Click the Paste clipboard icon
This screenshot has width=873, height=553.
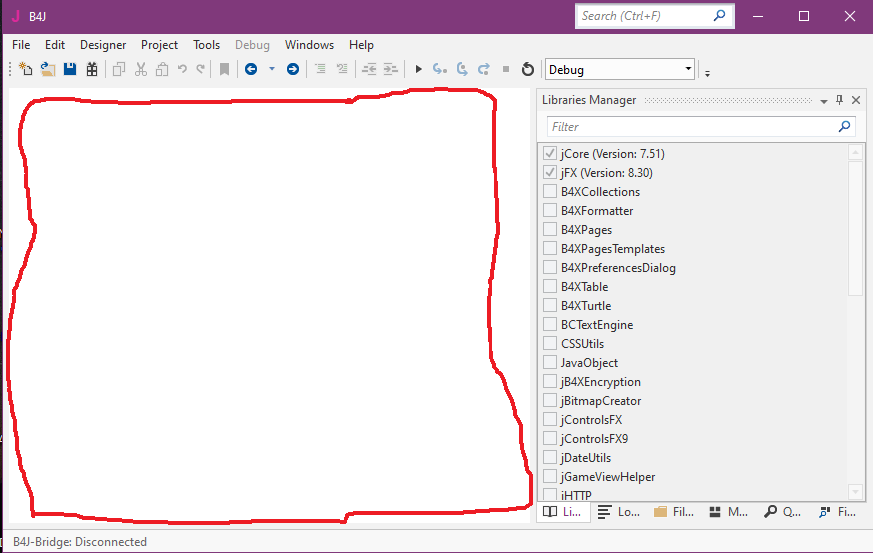pos(162,69)
